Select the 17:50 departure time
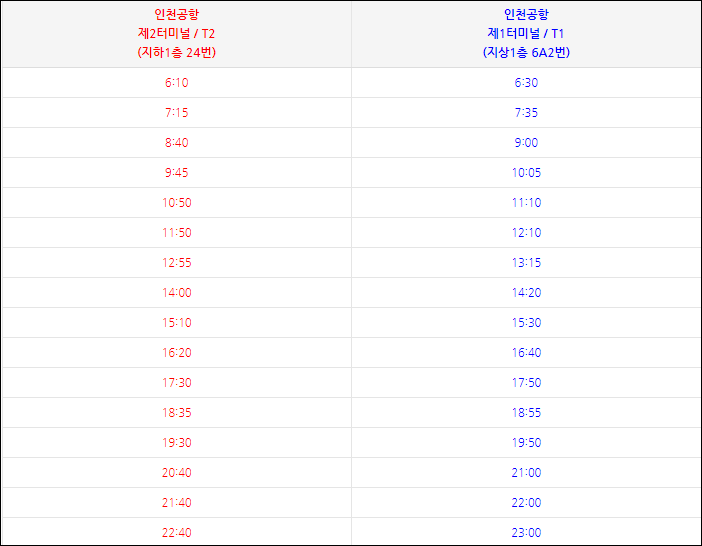 tap(526, 383)
